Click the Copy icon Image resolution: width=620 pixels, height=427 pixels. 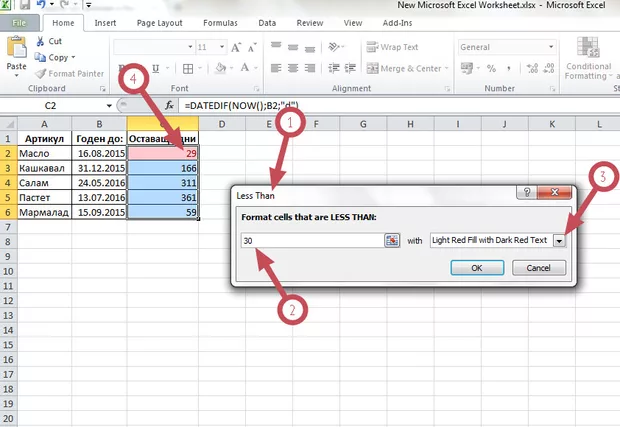tap(40, 57)
